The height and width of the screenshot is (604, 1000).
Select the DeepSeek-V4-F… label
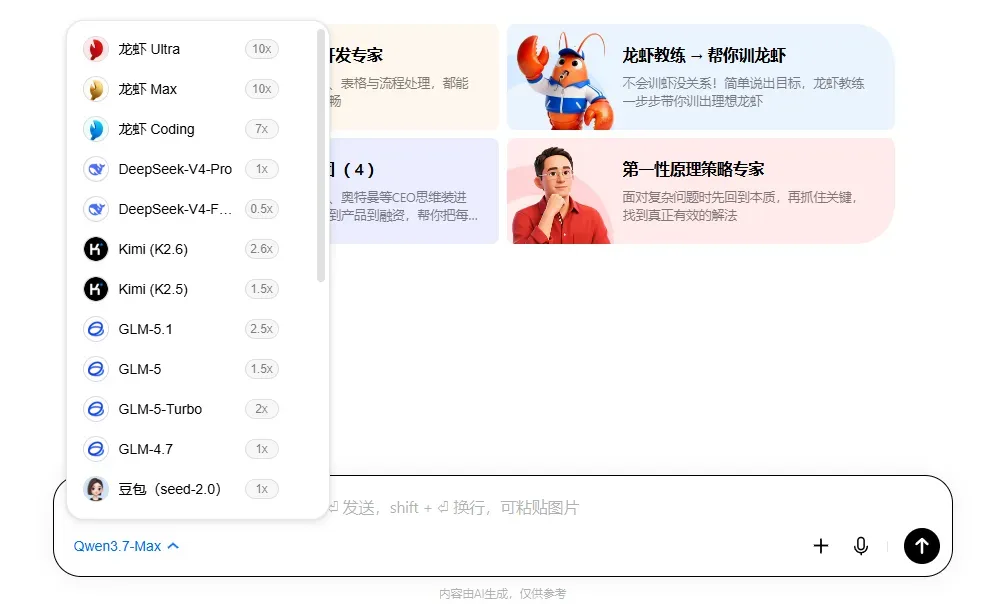[x=175, y=209]
